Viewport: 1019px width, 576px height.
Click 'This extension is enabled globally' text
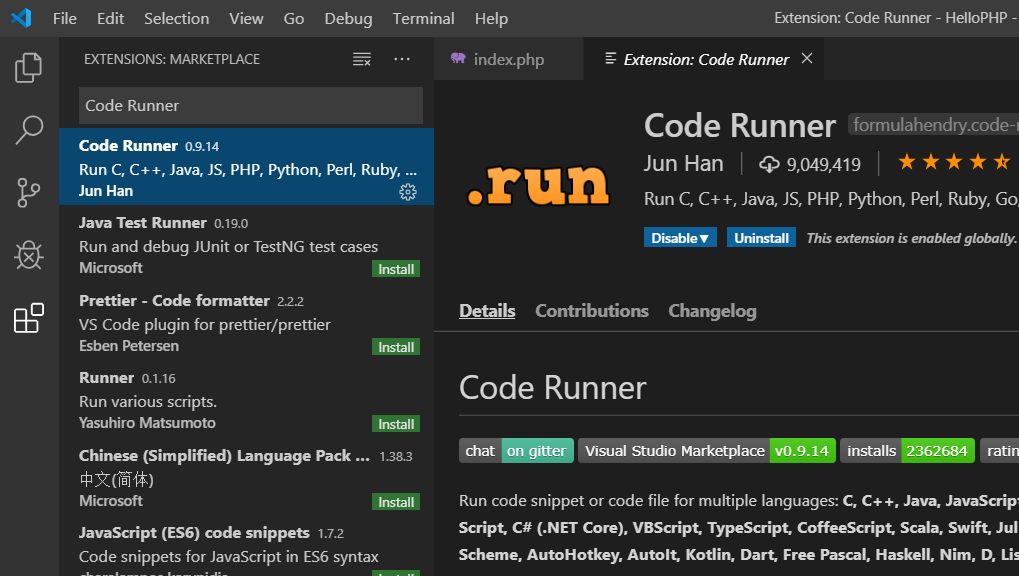[911, 238]
